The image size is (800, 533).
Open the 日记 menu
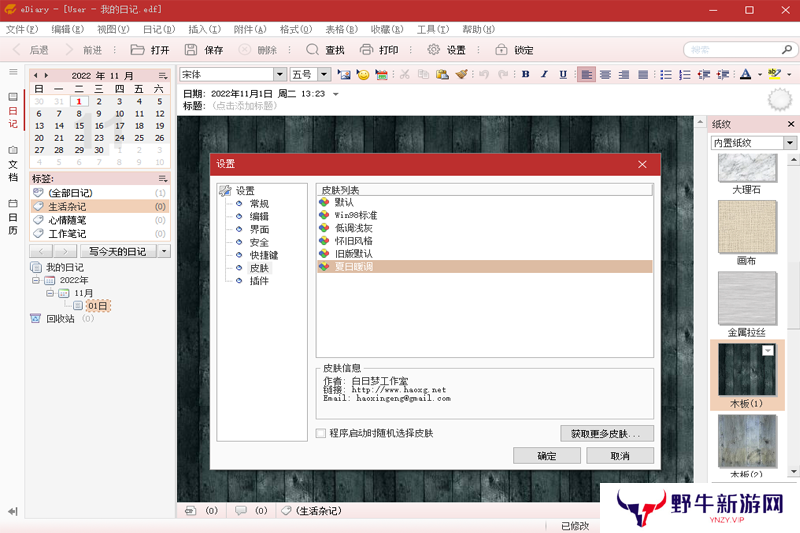[x=159, y=30]
